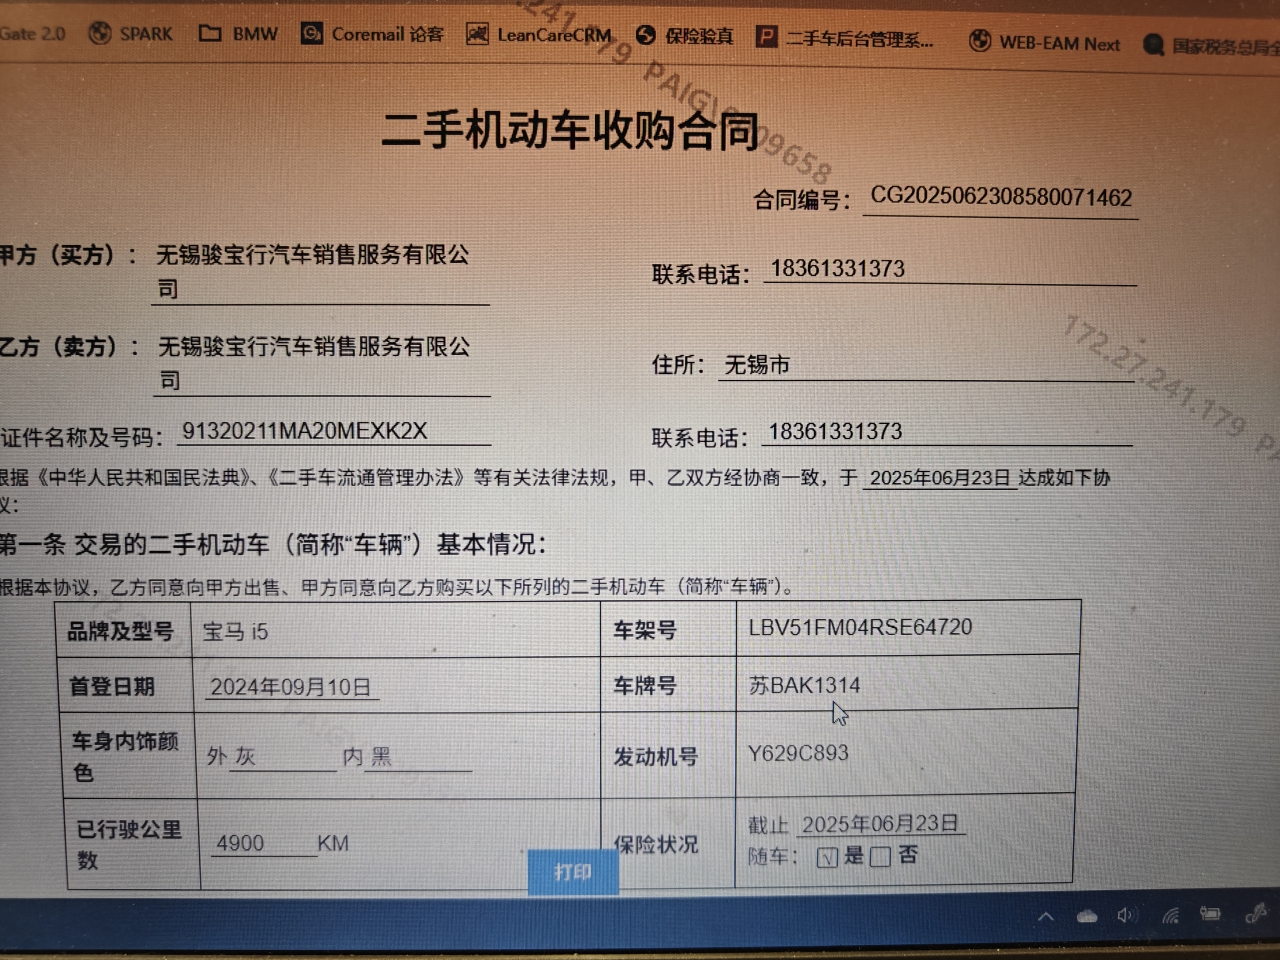The width and height of the screenshot is (1280, 960).
Task: Open the battery power tray icon
Action: point(1211,913)
